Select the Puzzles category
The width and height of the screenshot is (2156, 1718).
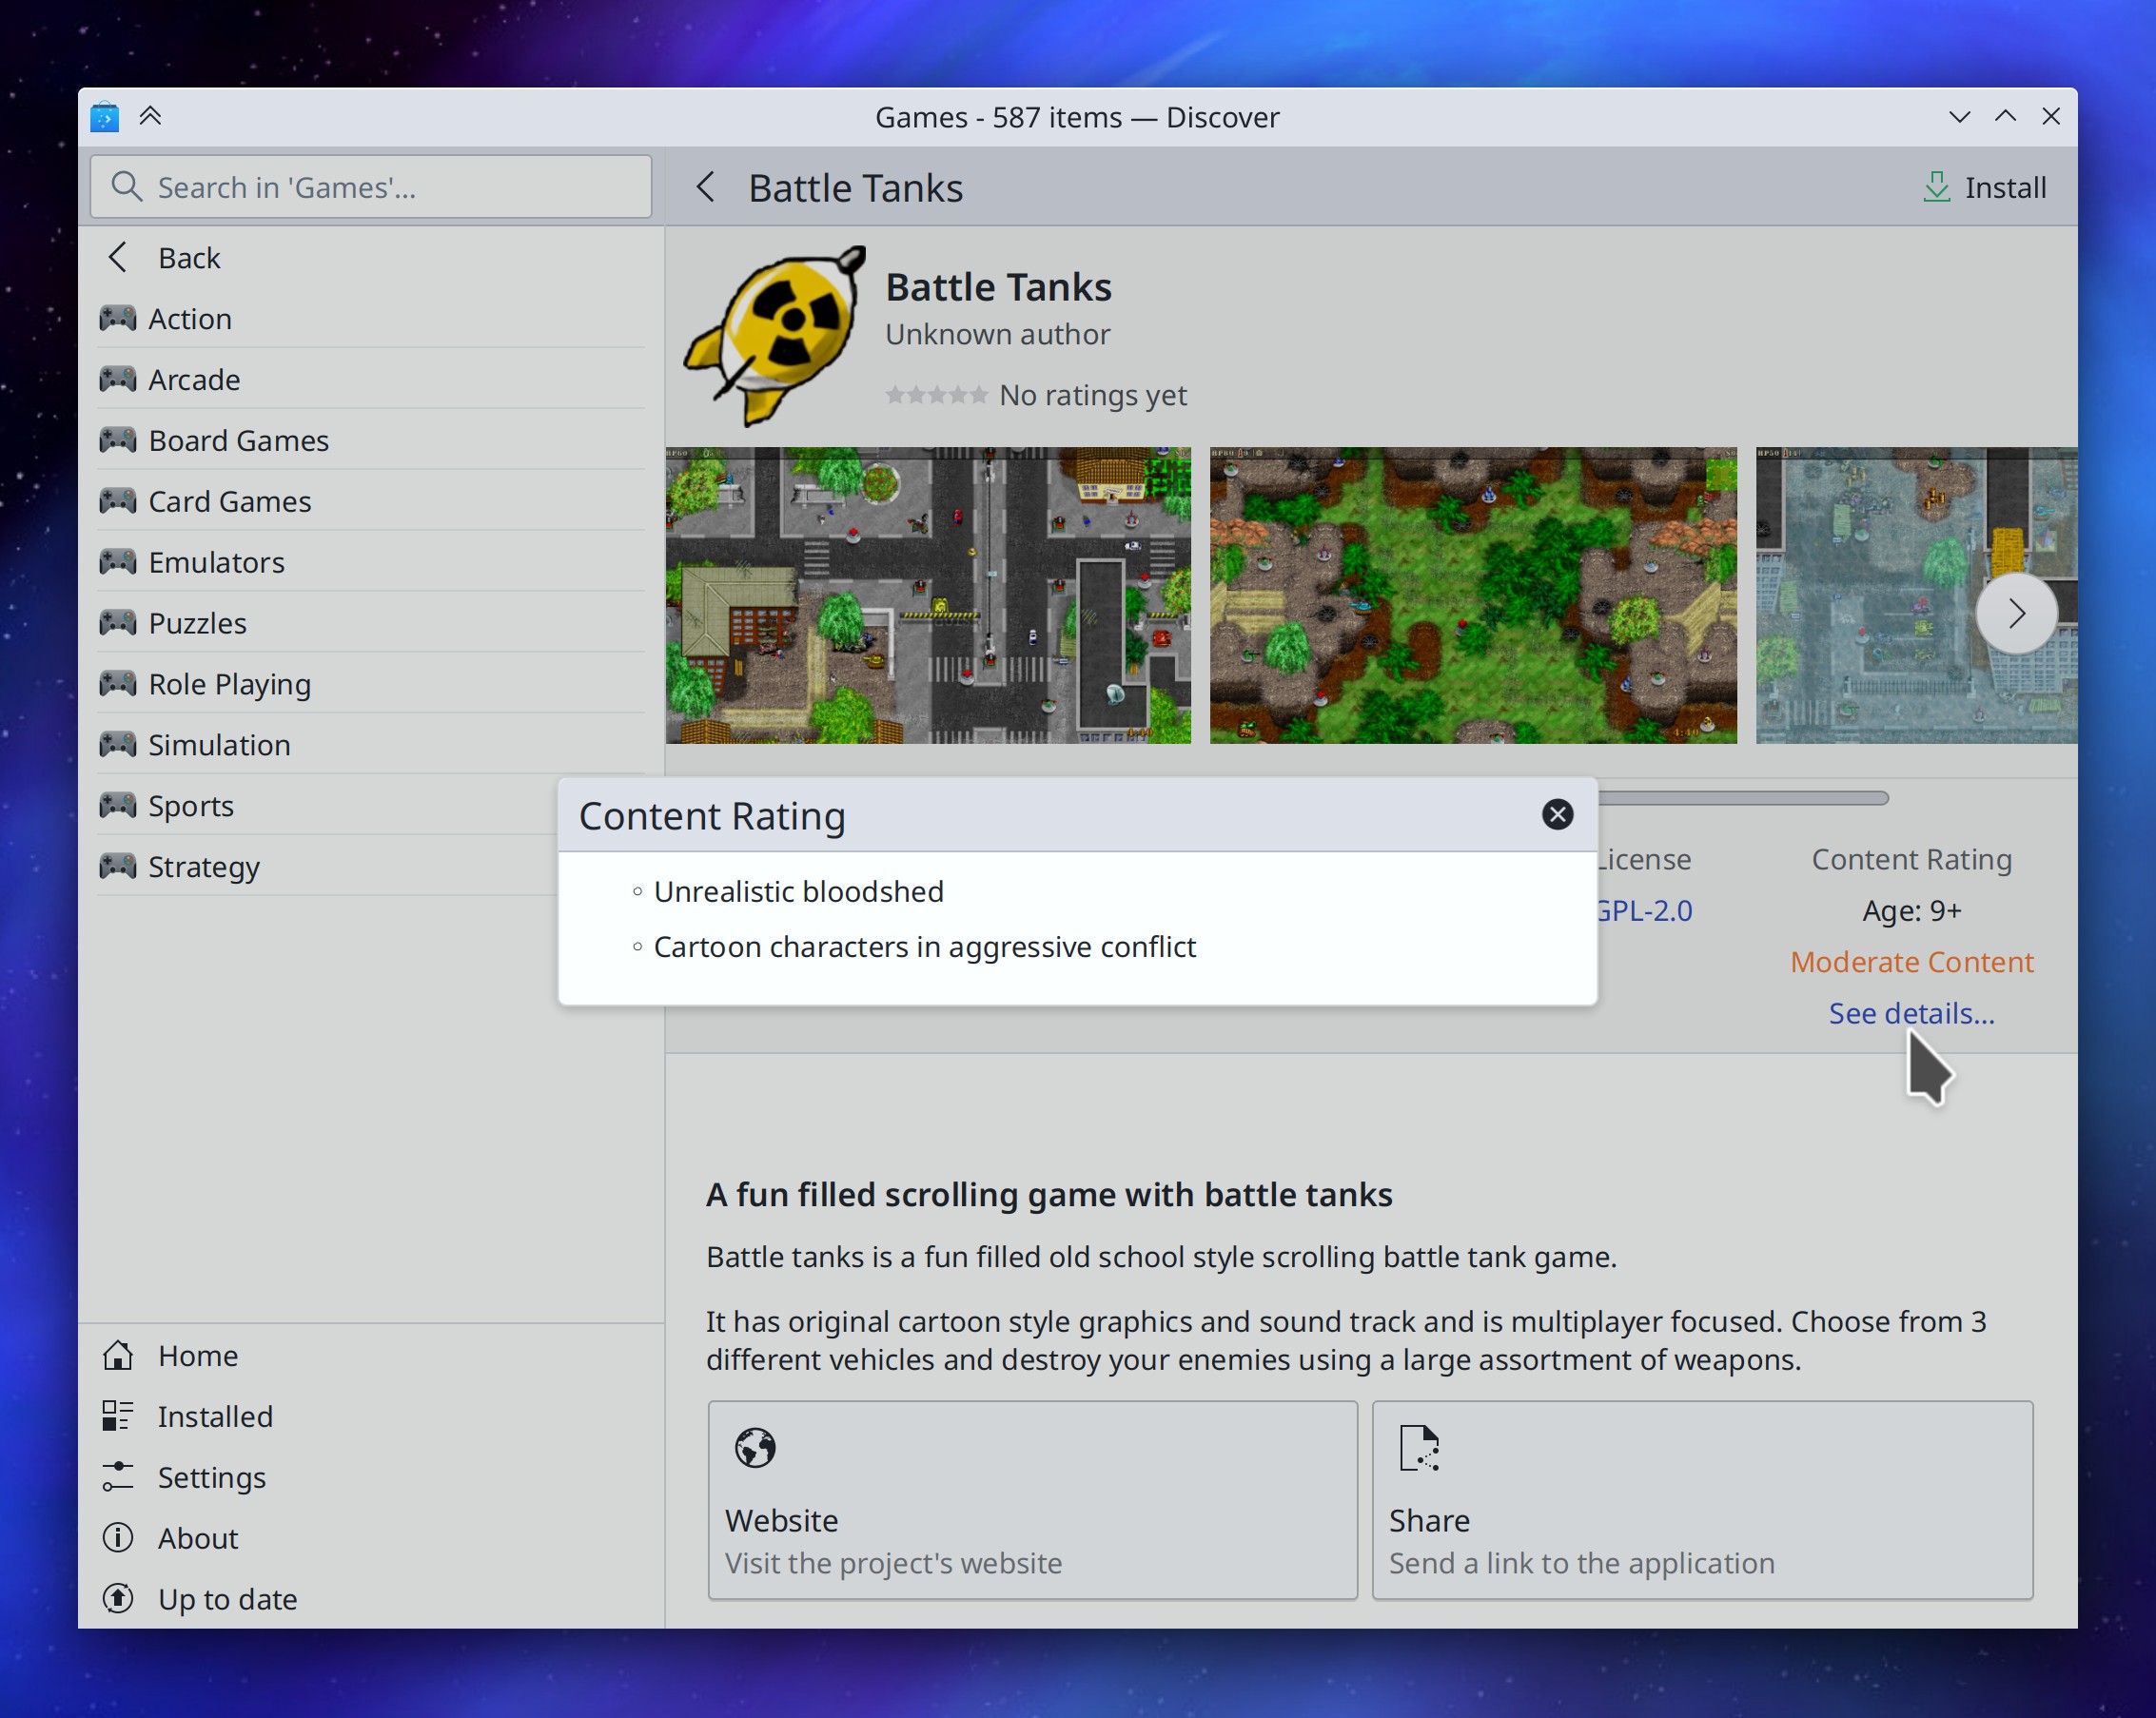tap(197, 623)
